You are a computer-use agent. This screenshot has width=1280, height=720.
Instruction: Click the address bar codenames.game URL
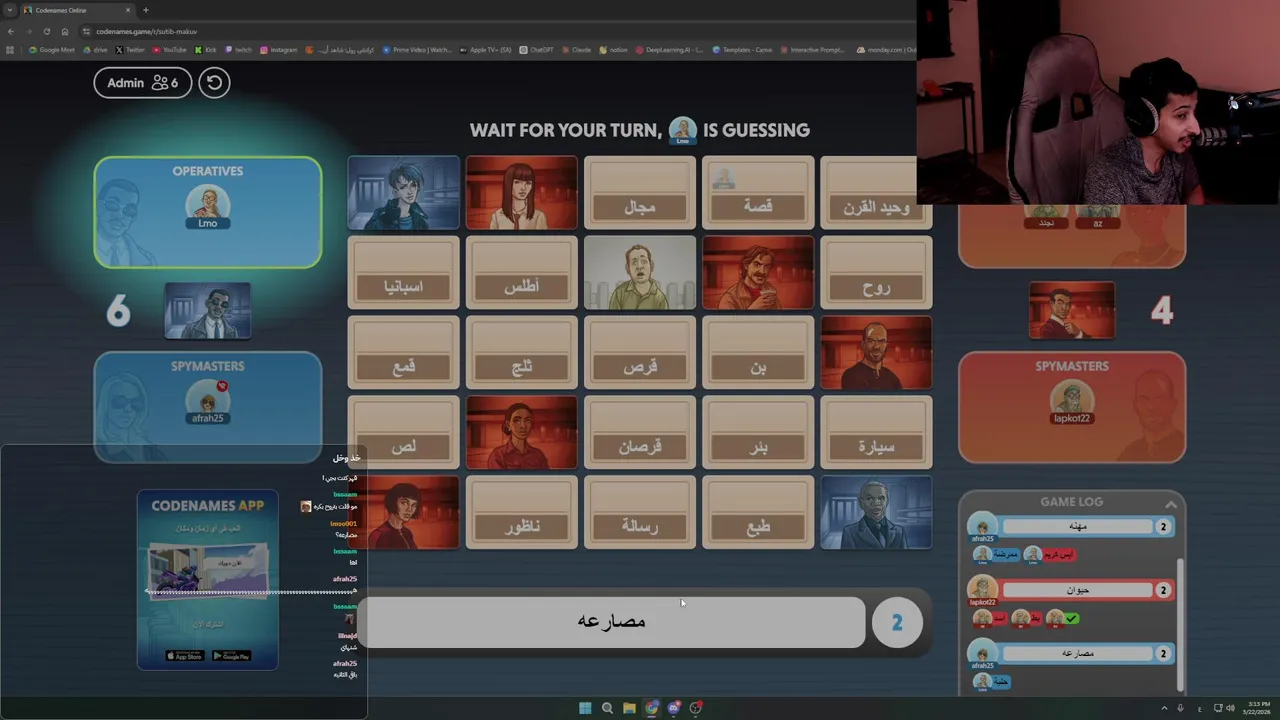[x=146, y=31]
